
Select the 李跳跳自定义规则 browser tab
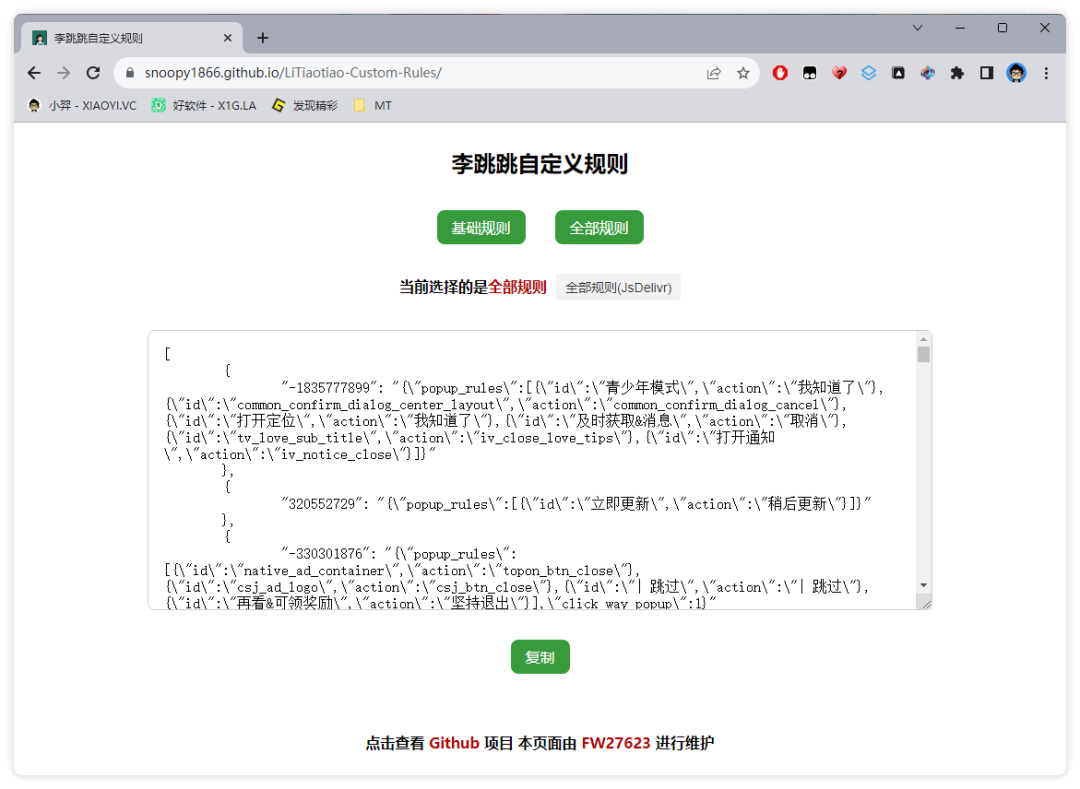132,38
